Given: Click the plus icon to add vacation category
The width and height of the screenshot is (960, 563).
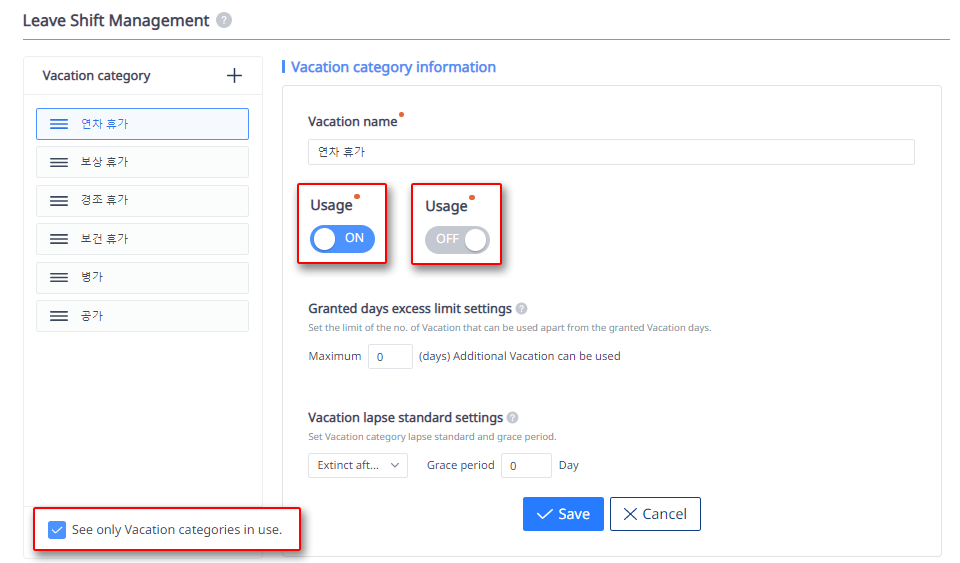Looking at the screenshot, I should point(234,76).
